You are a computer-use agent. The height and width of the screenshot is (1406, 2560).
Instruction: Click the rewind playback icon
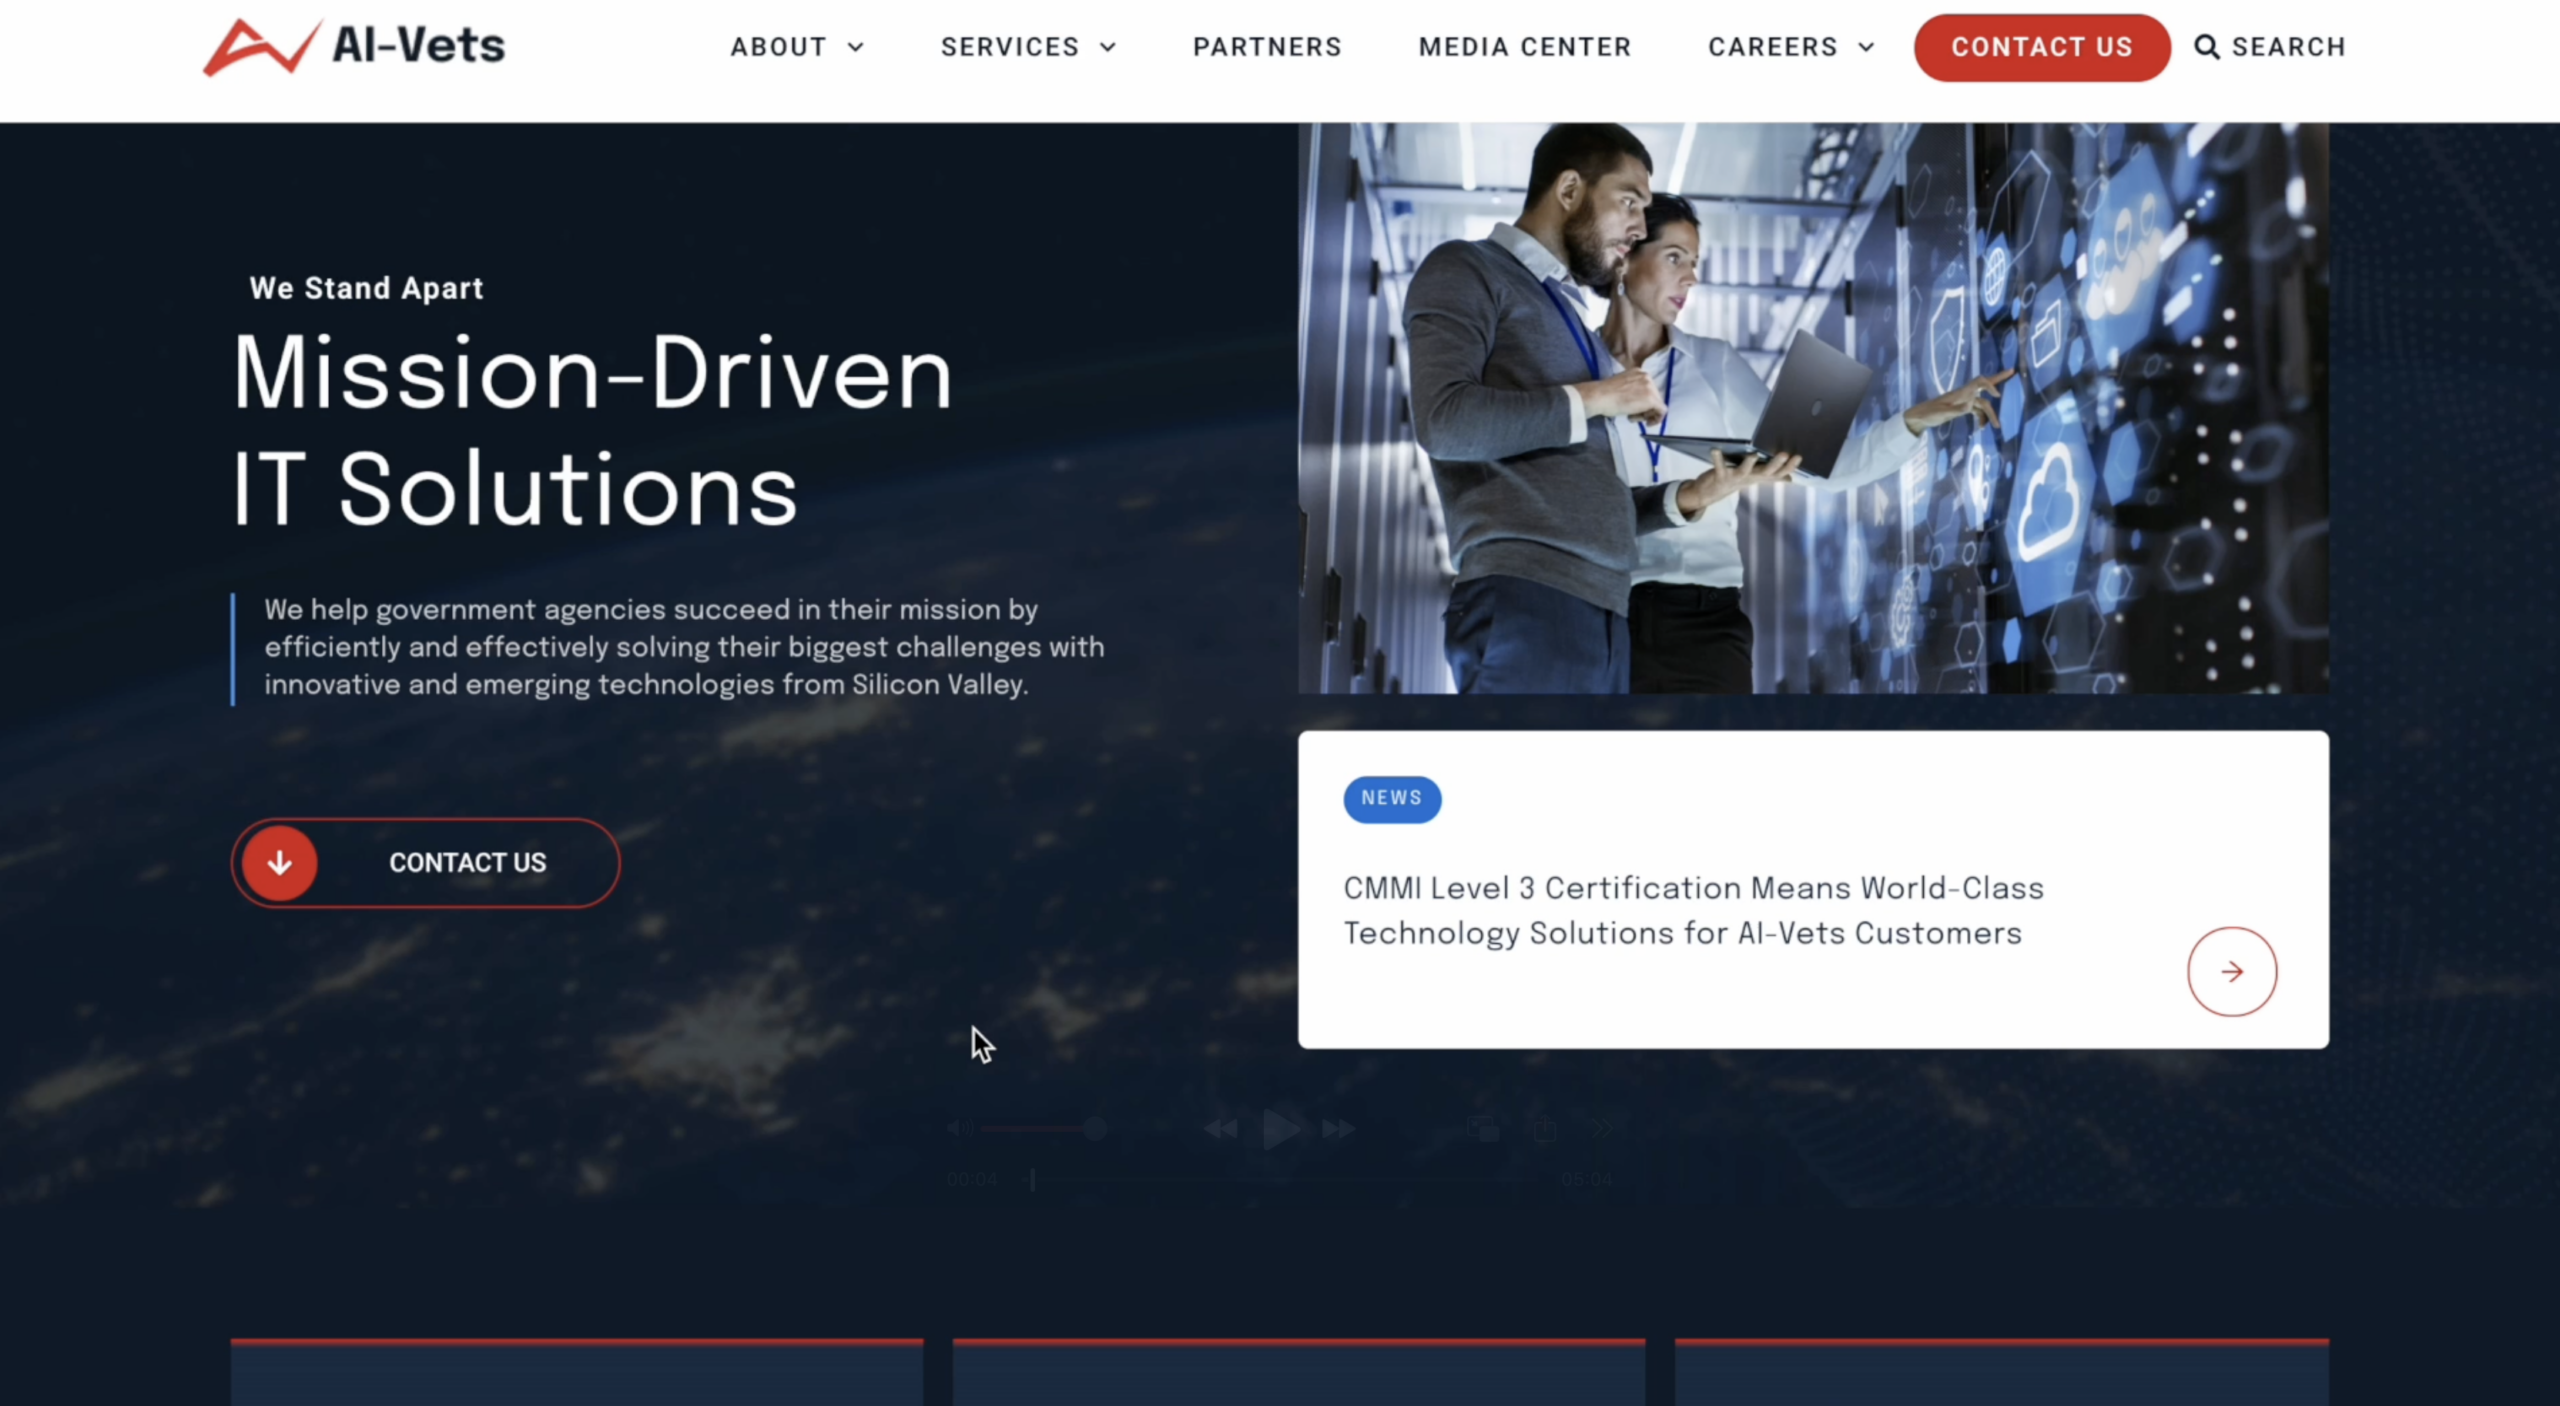point(1221,1130)
